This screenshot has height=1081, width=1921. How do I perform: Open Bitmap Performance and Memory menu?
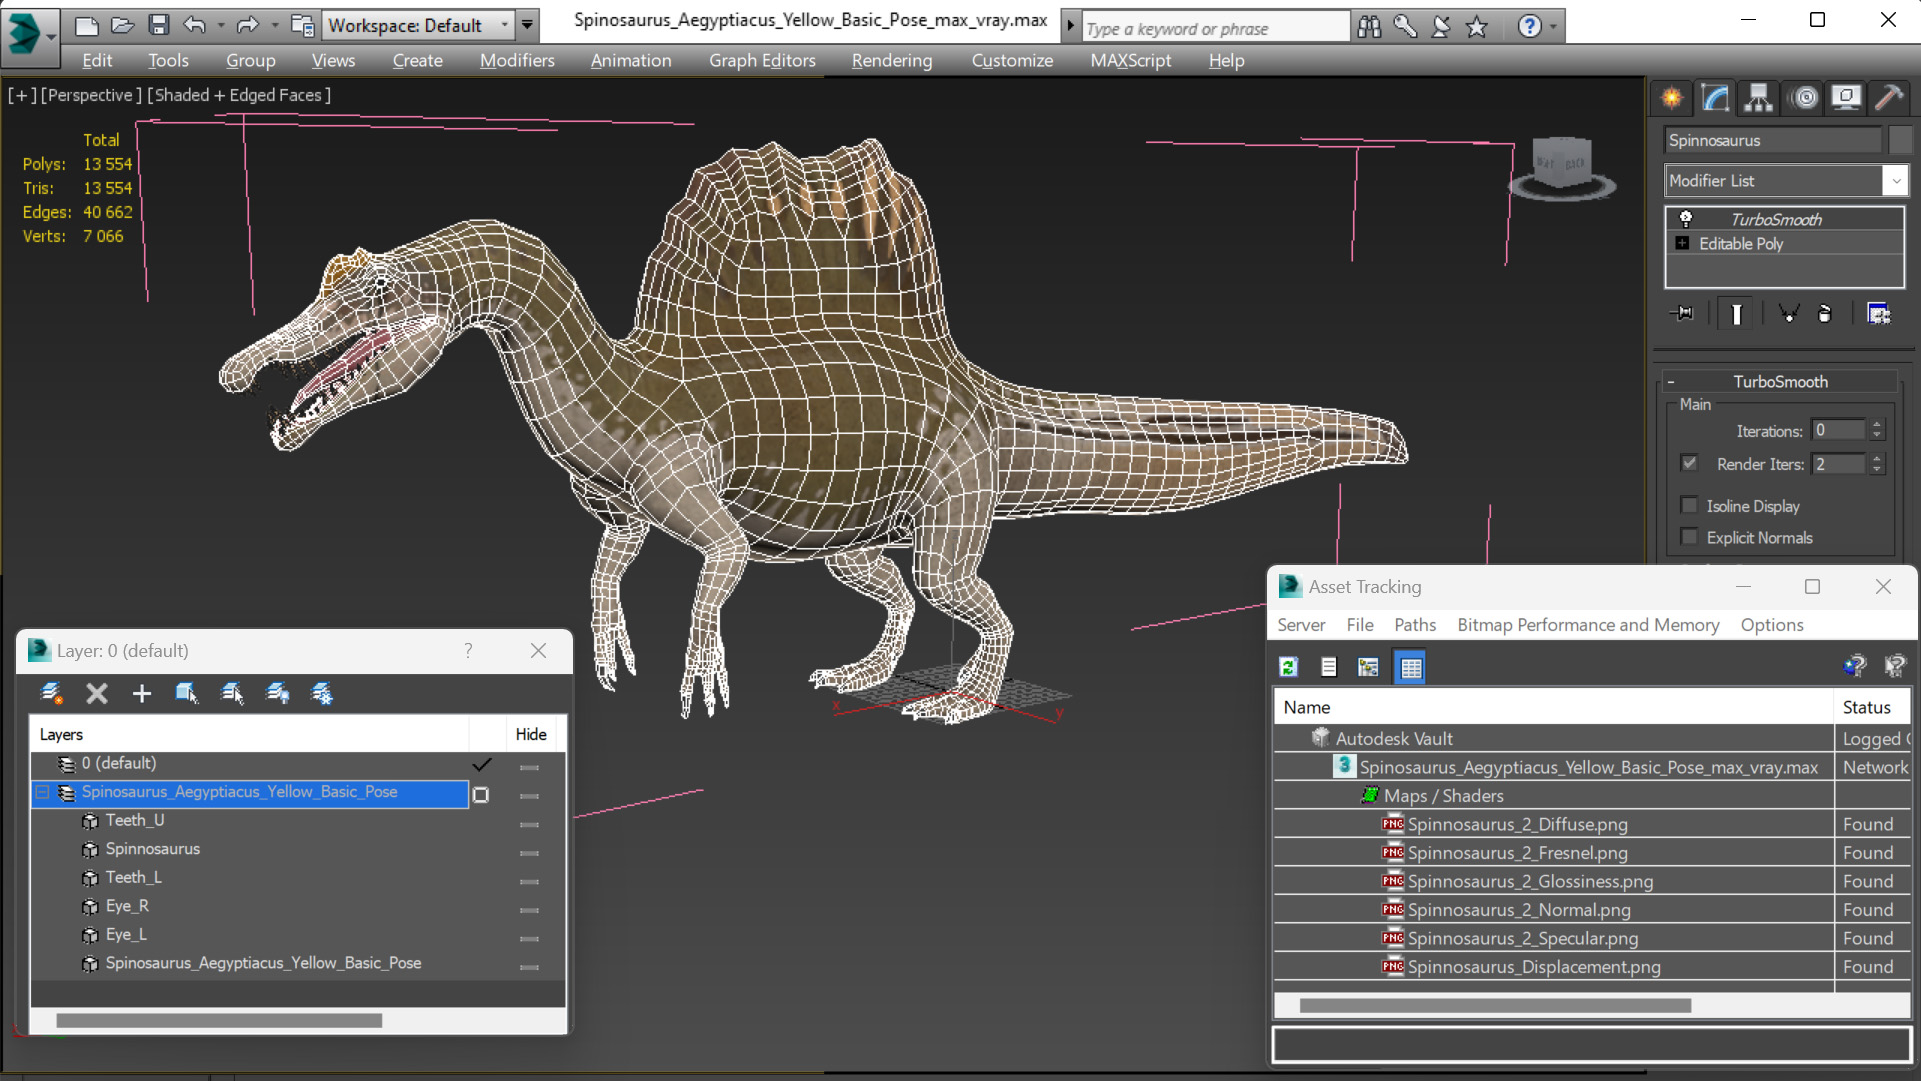click(1588, 624)
